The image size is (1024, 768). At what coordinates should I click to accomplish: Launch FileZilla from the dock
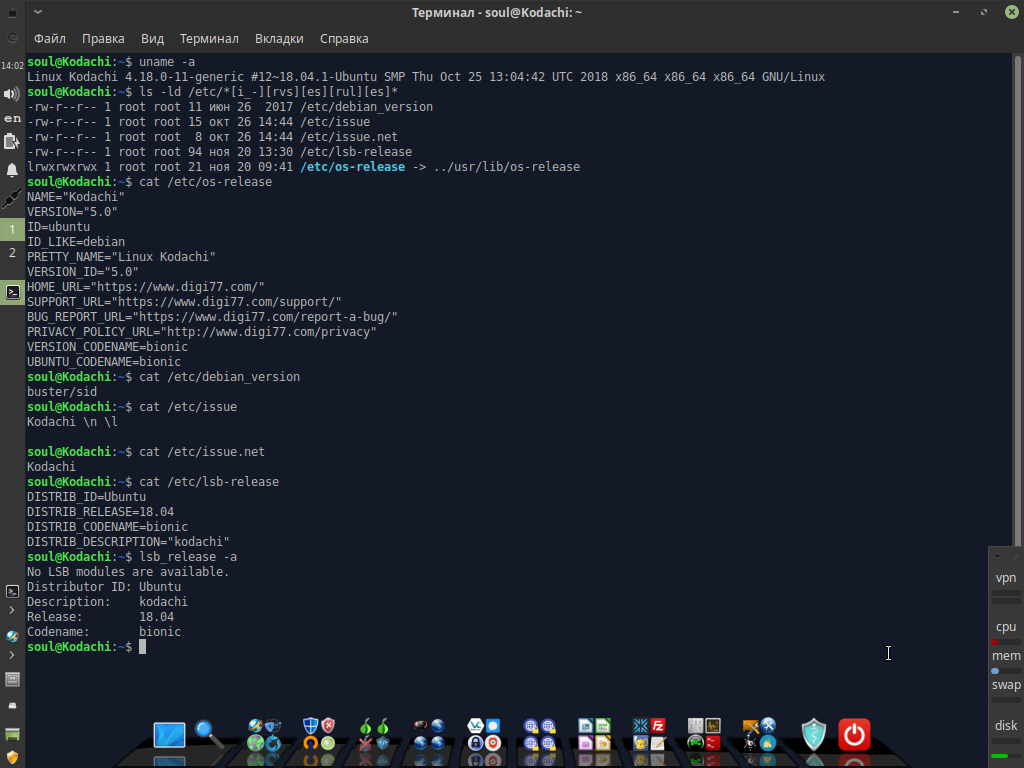point(658,726)
